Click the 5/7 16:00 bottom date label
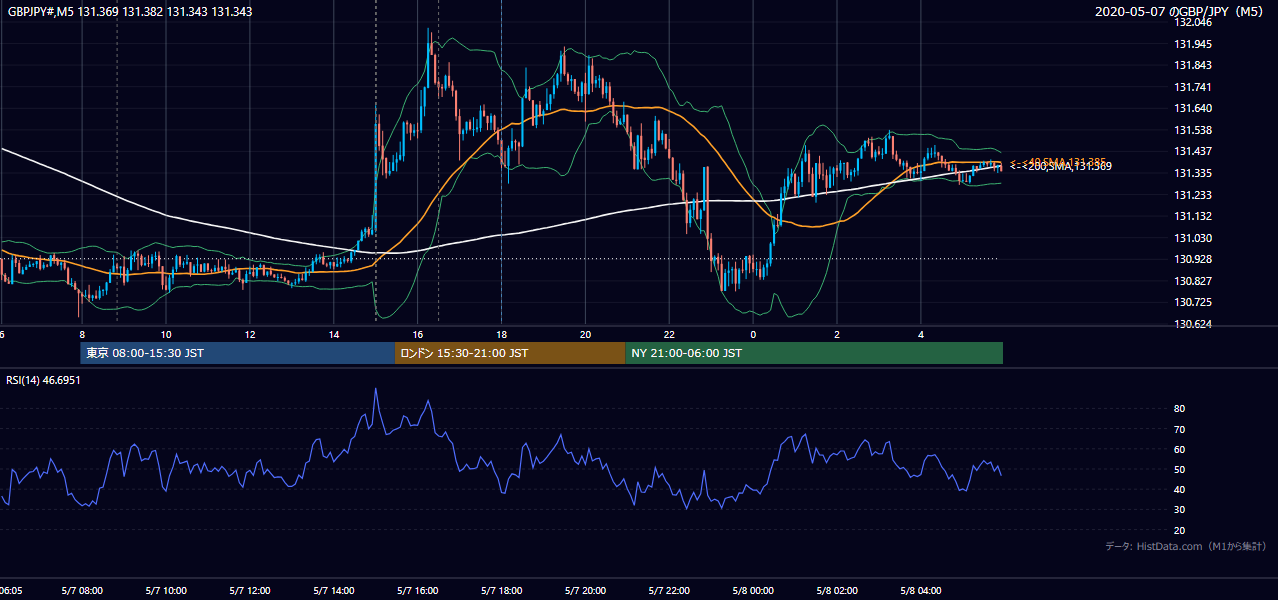The width and height of the screenshot is (1278, 600). coord(418,591)
